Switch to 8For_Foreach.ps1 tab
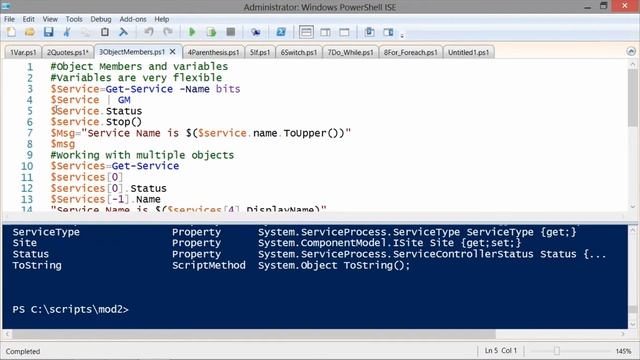Image resolution: width=640 pixels, height=360 pixels. (411, 52)
